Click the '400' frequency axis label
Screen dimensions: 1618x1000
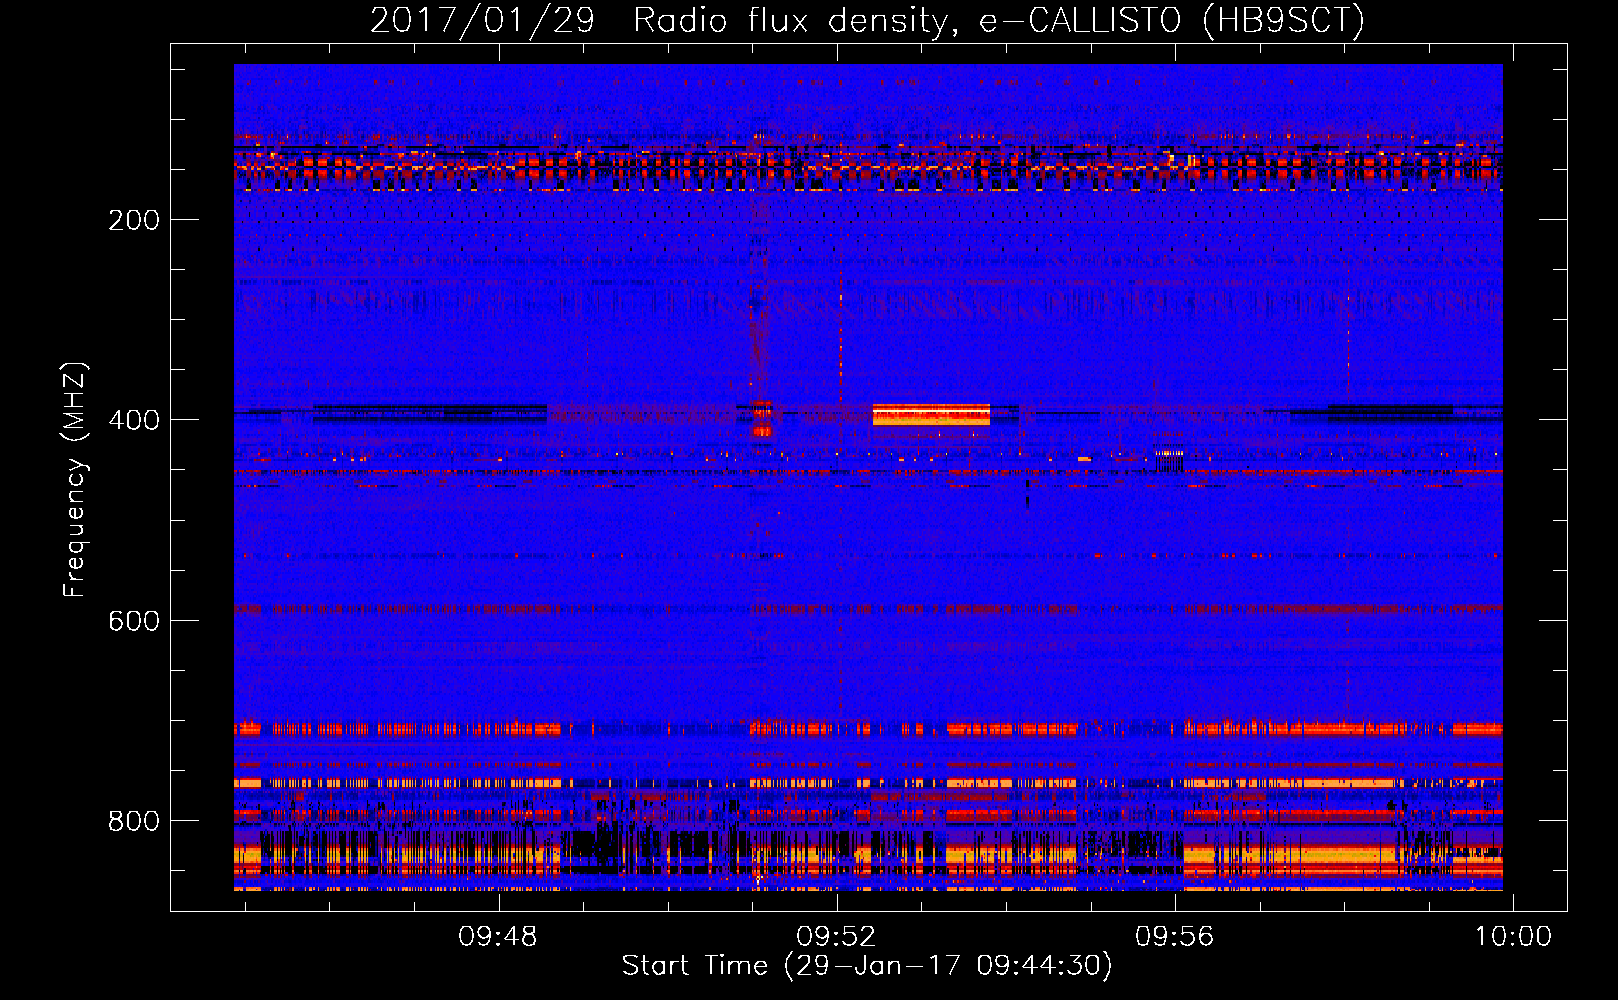tap(134, 420)
